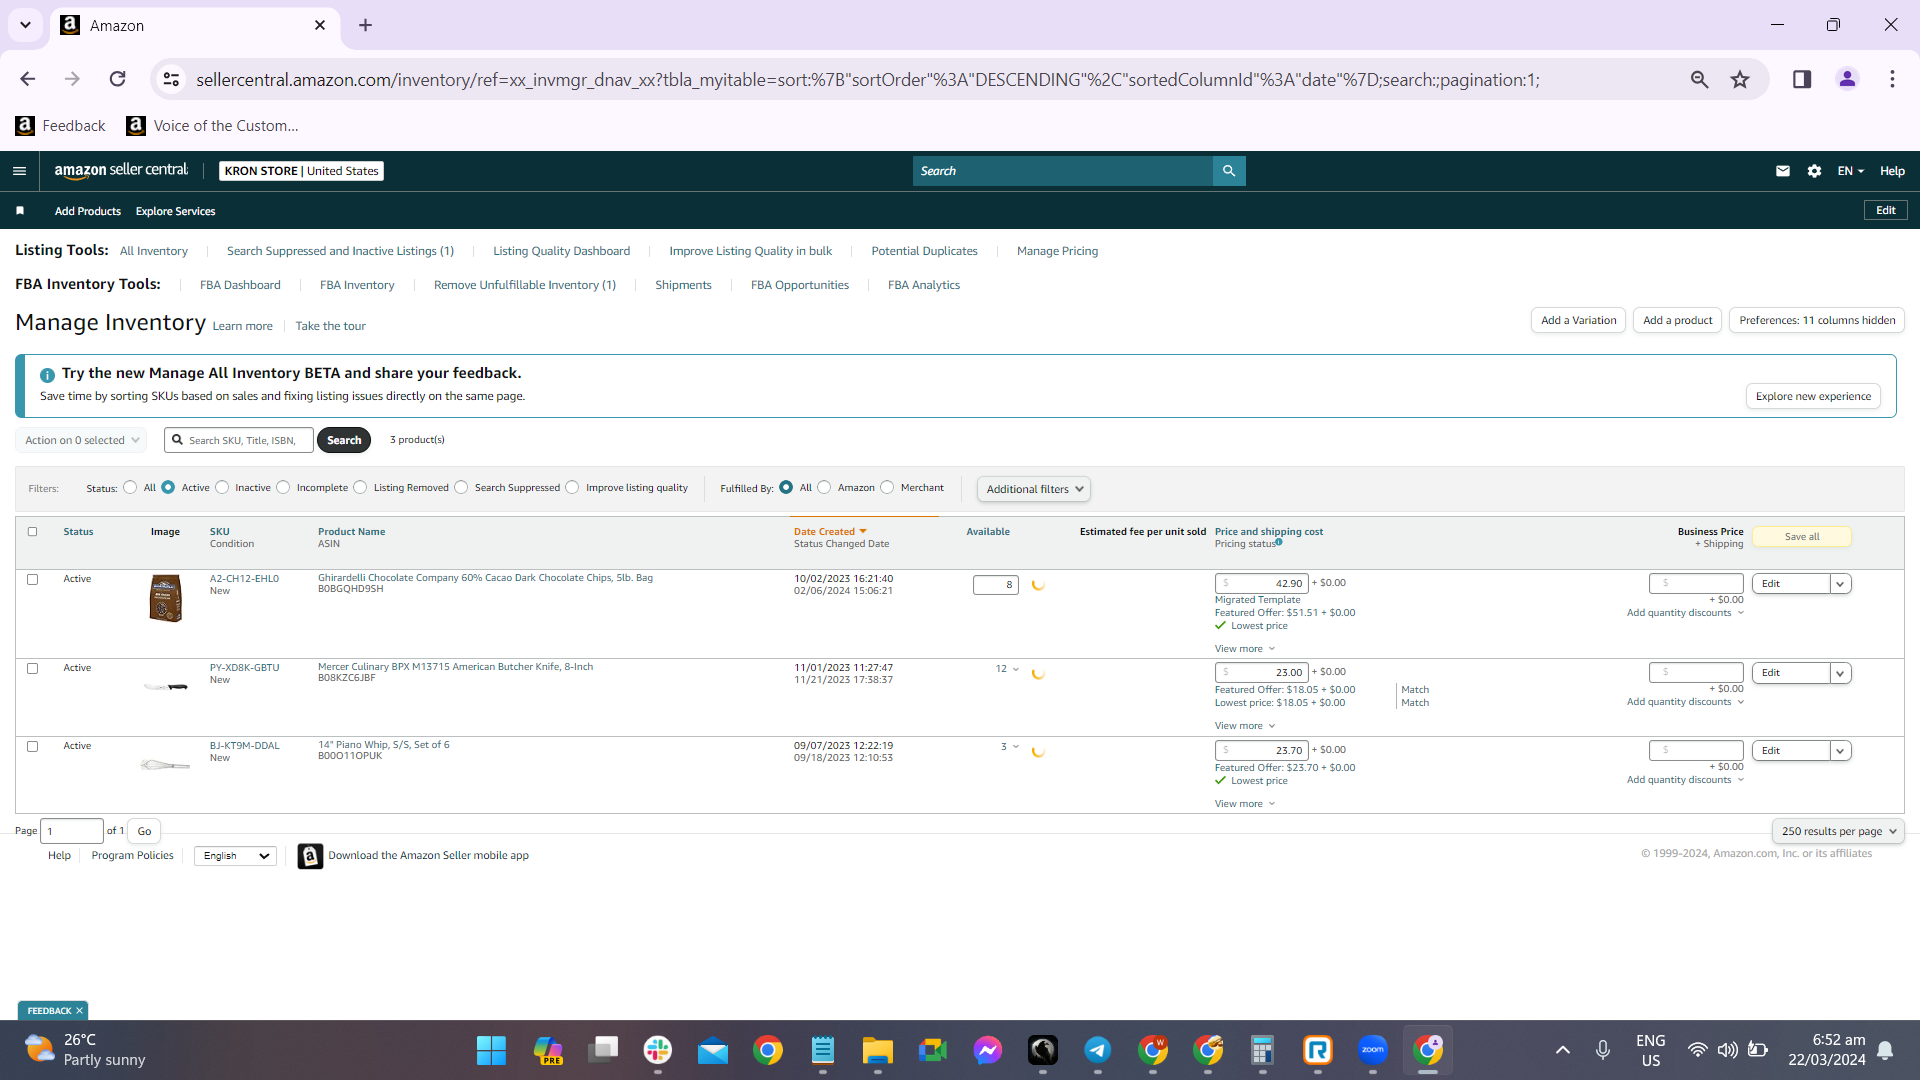1920x1080 pixels.
Task: Expand the Additional filters dropdown
Action: coord(1033,489)
